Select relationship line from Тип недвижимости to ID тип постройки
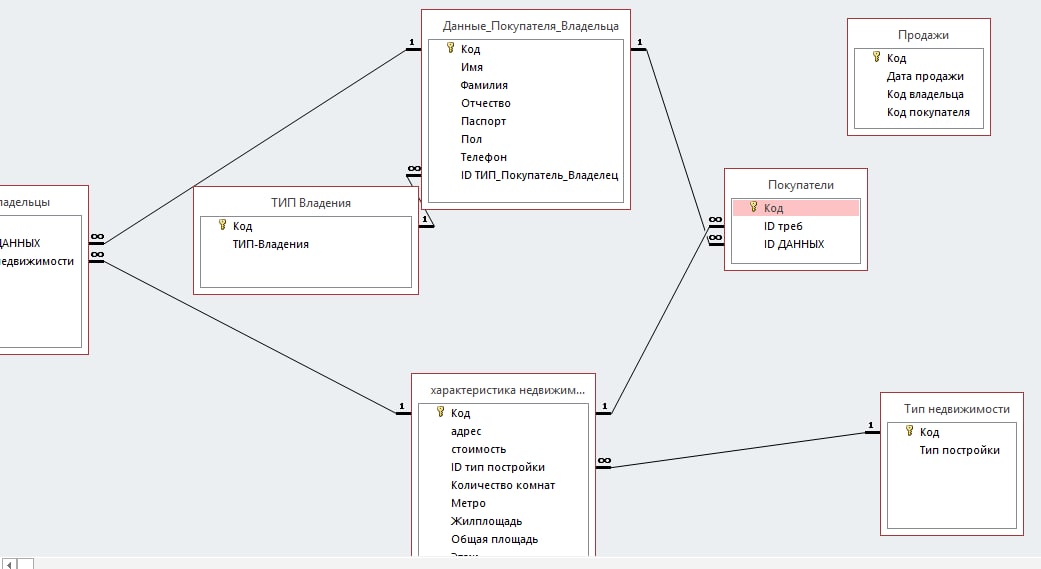Viewport: 1041px width, 569px height. click(x=737, y=450)
